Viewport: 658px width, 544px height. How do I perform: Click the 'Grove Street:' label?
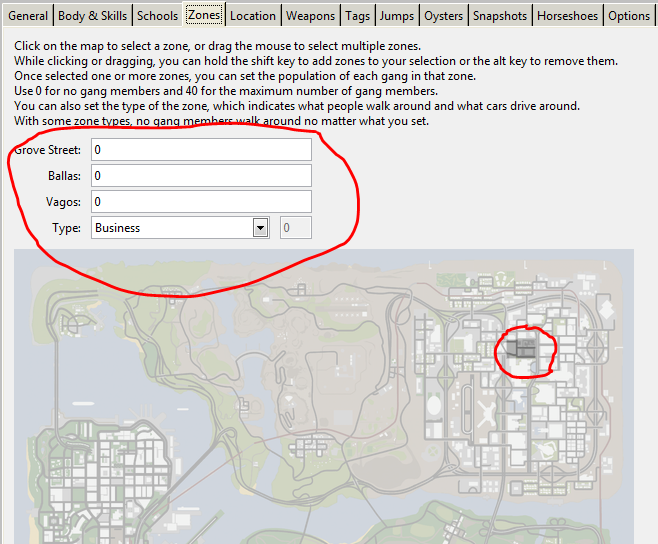[x=47, y=150]
